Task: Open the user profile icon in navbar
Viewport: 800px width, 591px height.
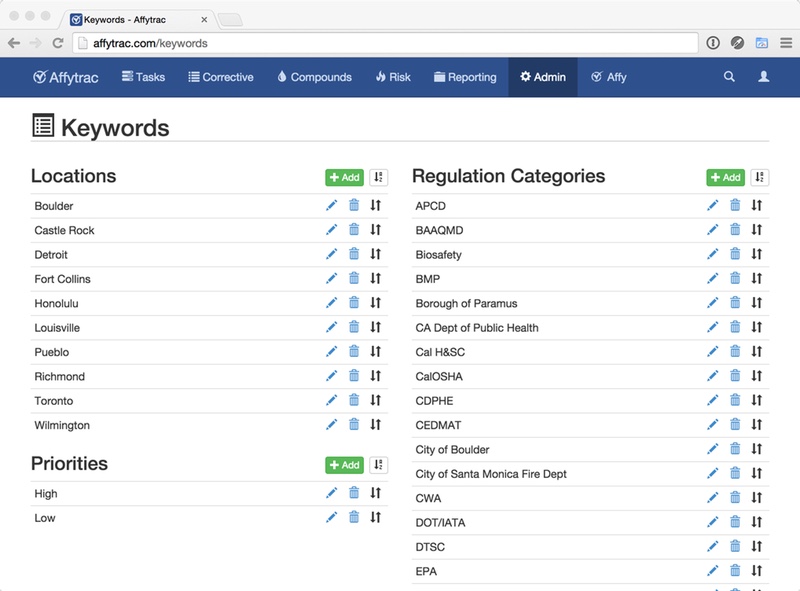Action: 764,77
